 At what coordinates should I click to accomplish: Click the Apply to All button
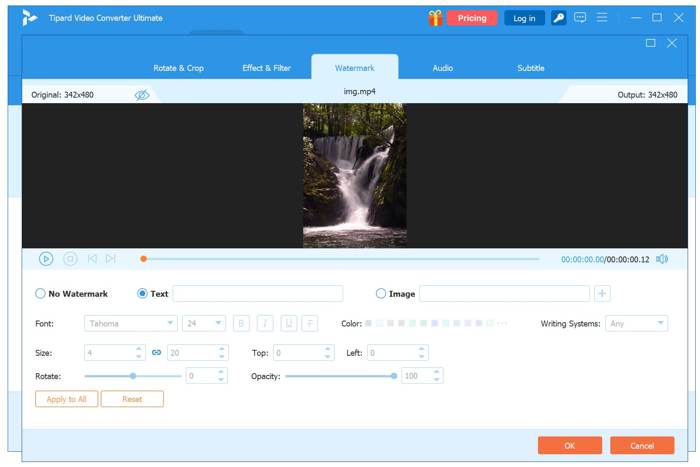pyautogui.click(x=66, y=399)
